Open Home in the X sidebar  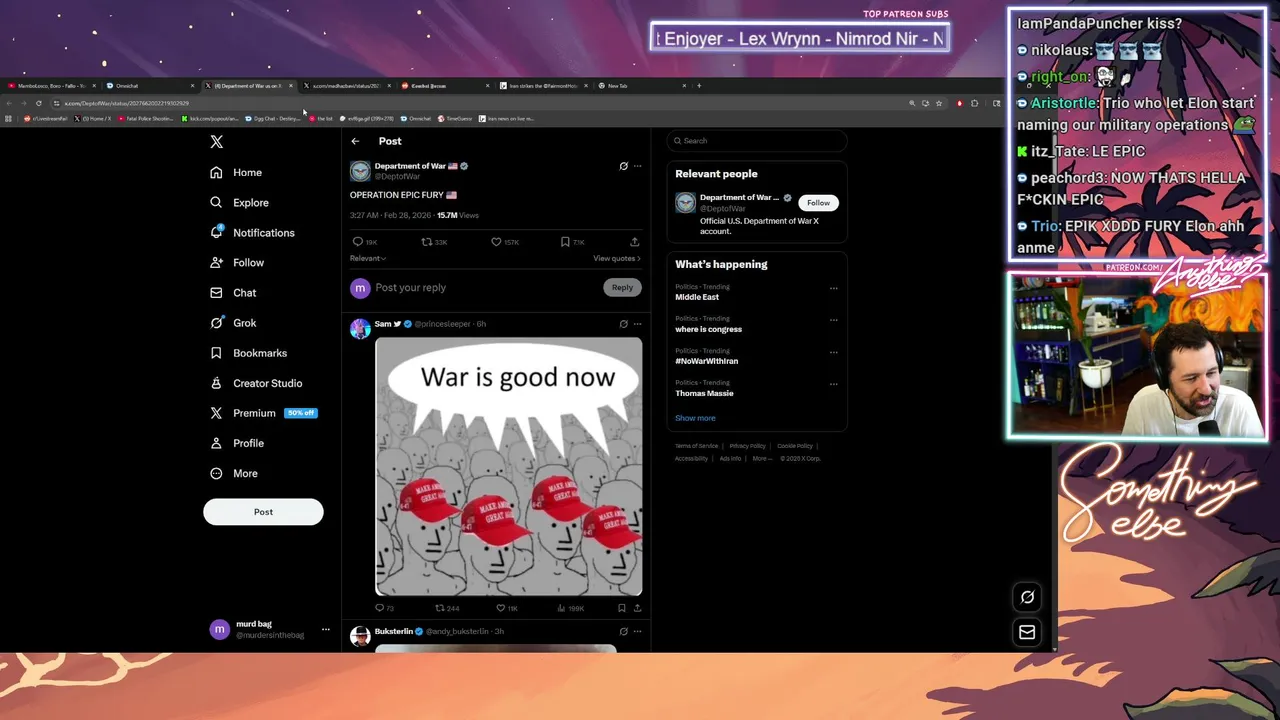pyautogui.click(x=236, y=172)
